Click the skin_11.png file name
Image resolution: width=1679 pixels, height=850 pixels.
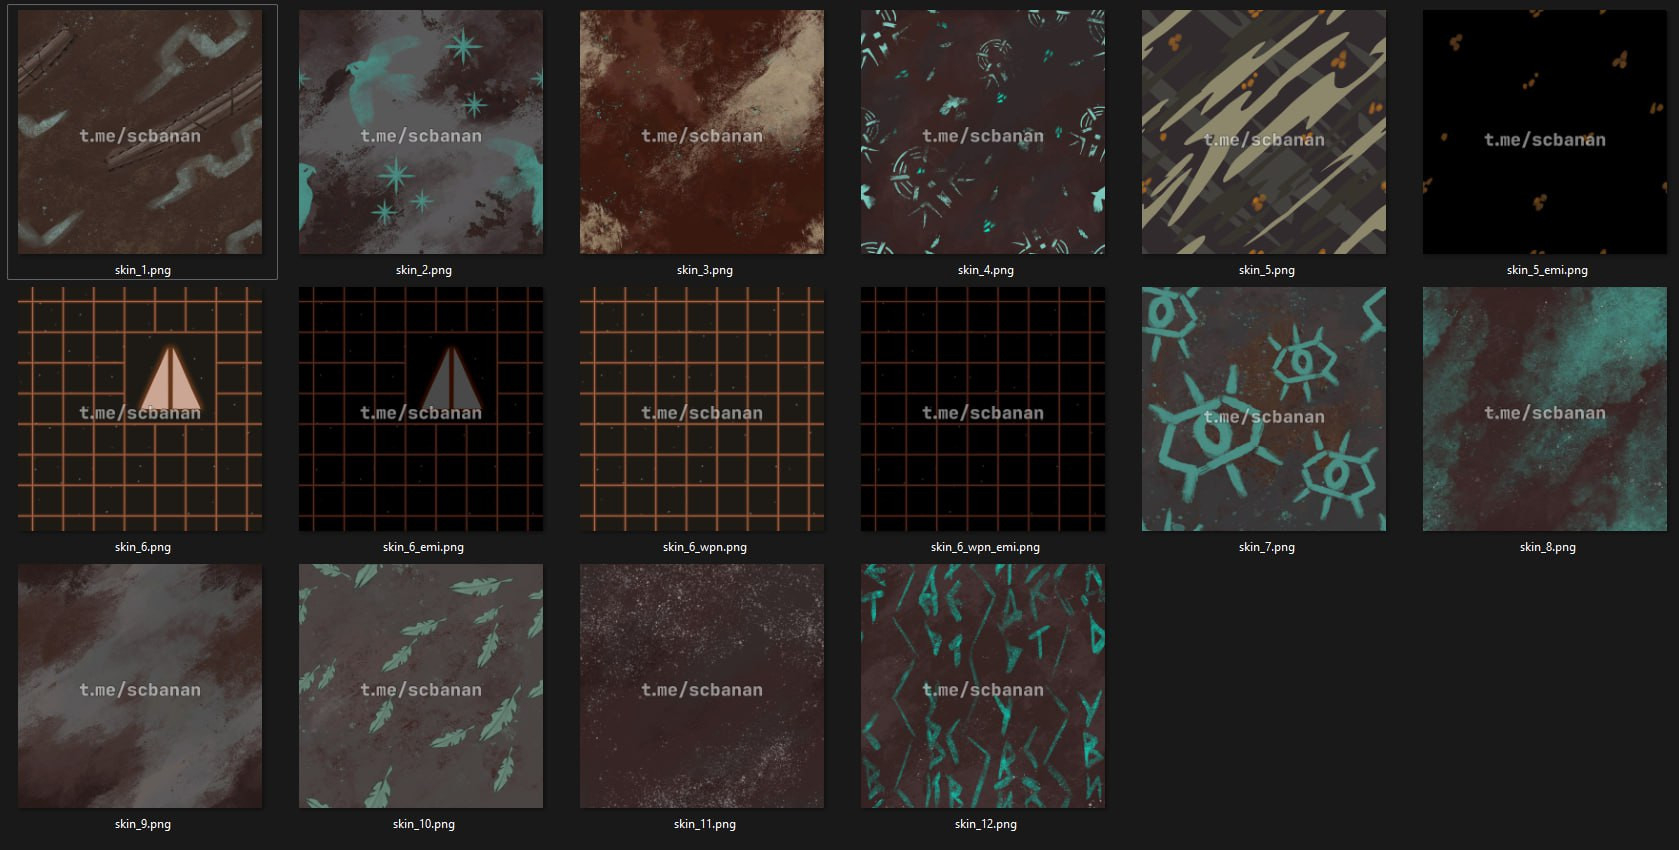coord(705,824)
